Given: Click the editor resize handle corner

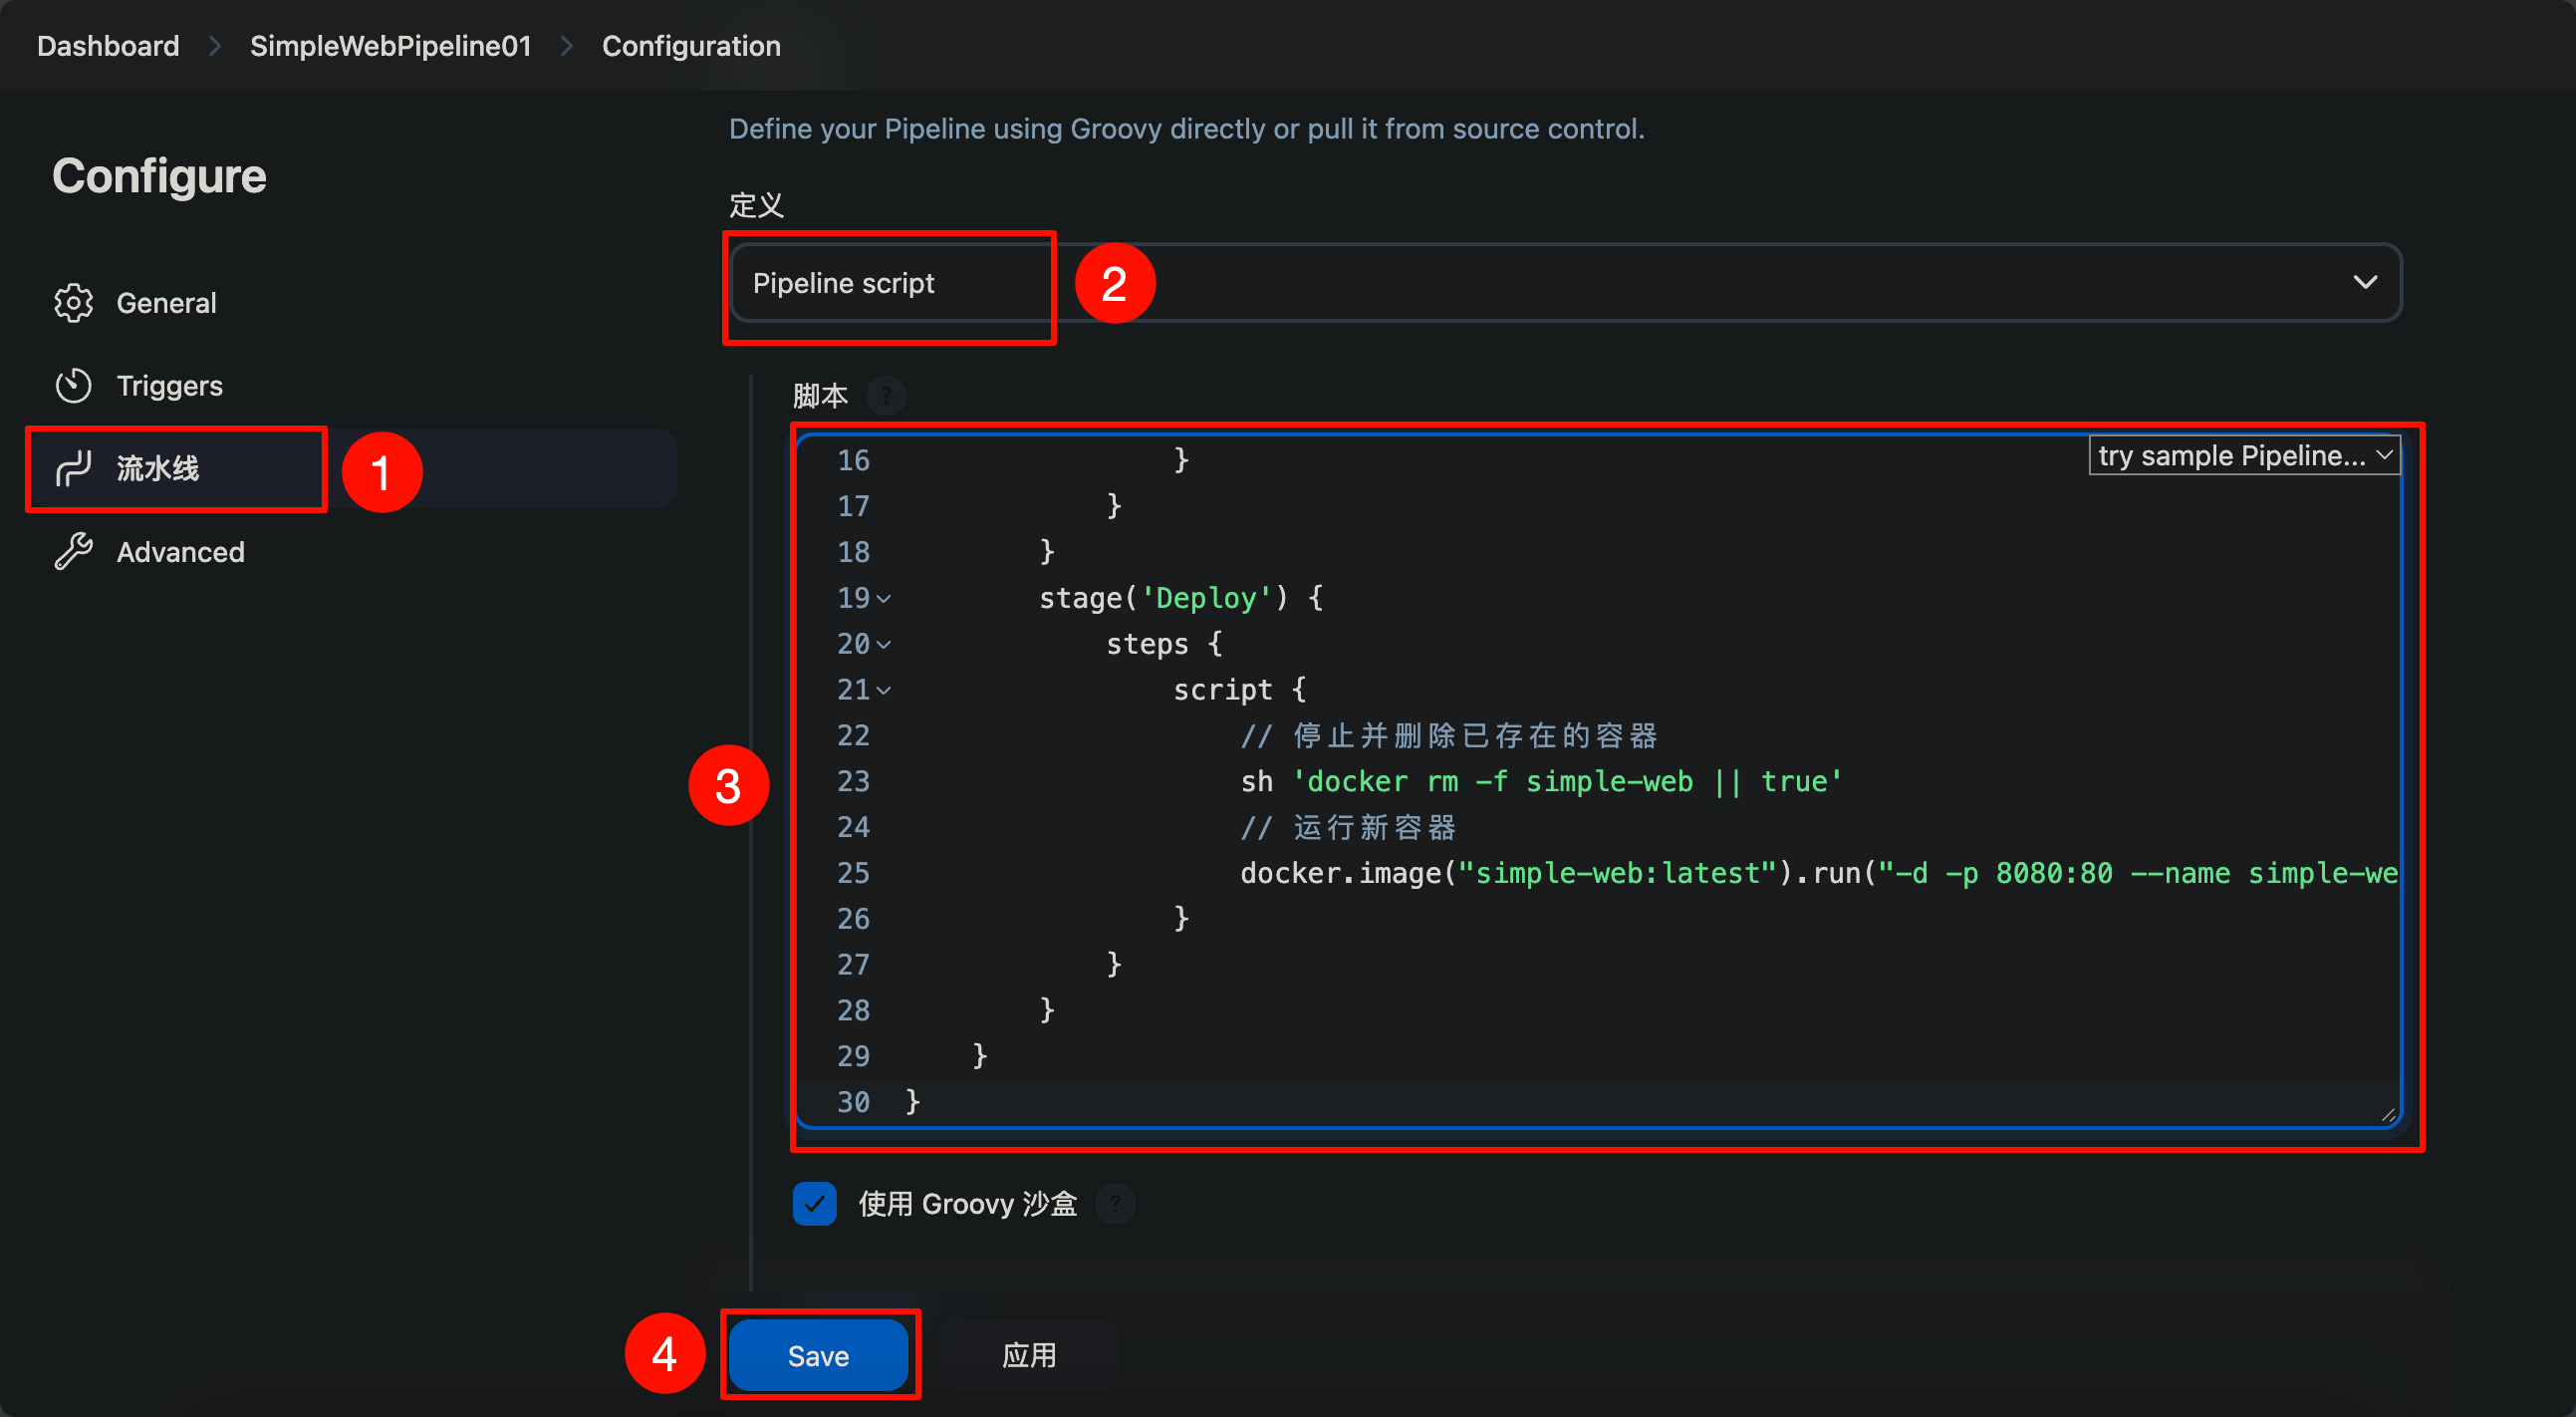Looking at the screenshot, I should coord(2388,1115).
